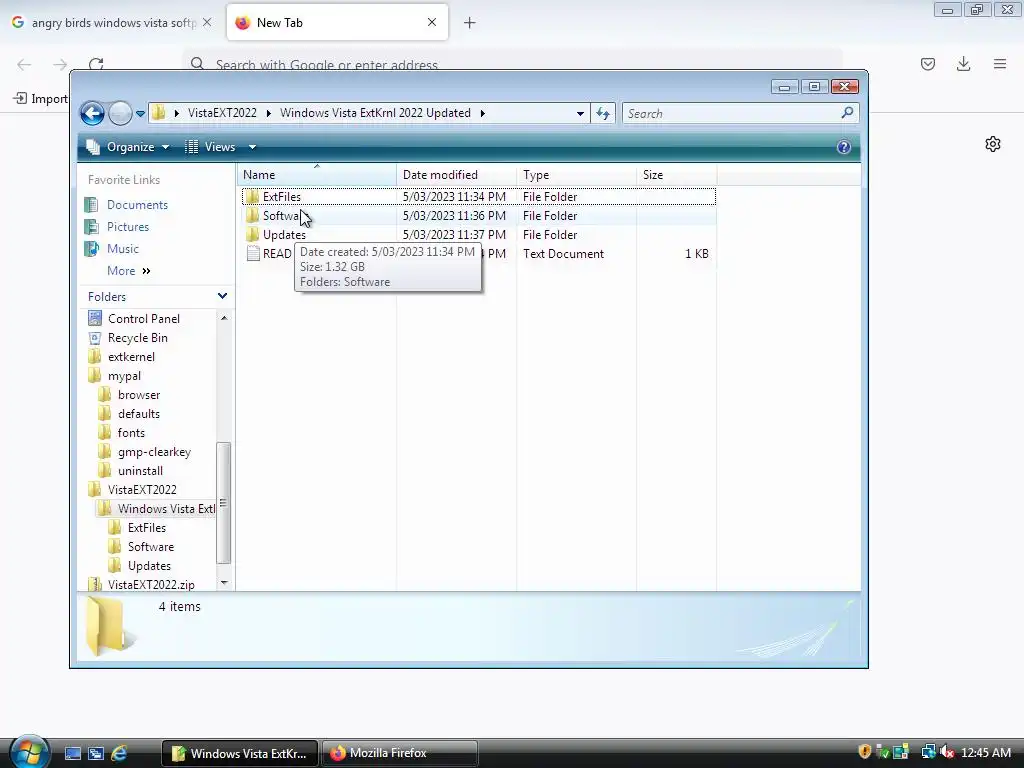Select extkernel folder in tree
The height and width of the screenshot is (768, 1024).
(x=131, y=357)
